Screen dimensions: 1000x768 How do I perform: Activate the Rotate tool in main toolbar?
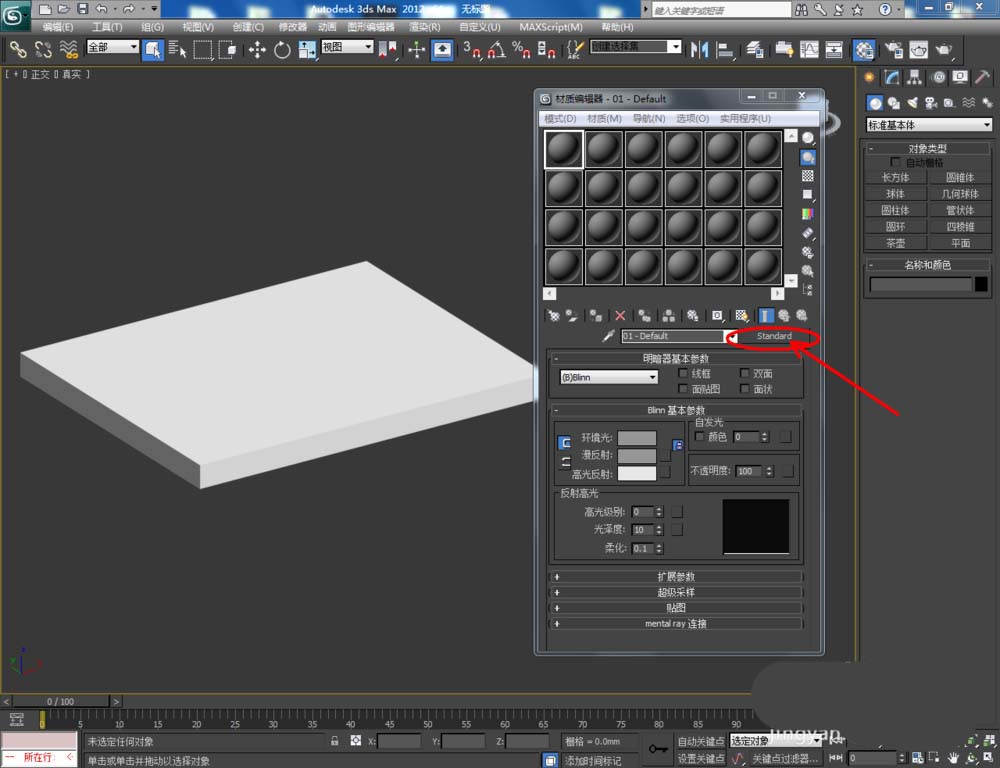[282, 49]
